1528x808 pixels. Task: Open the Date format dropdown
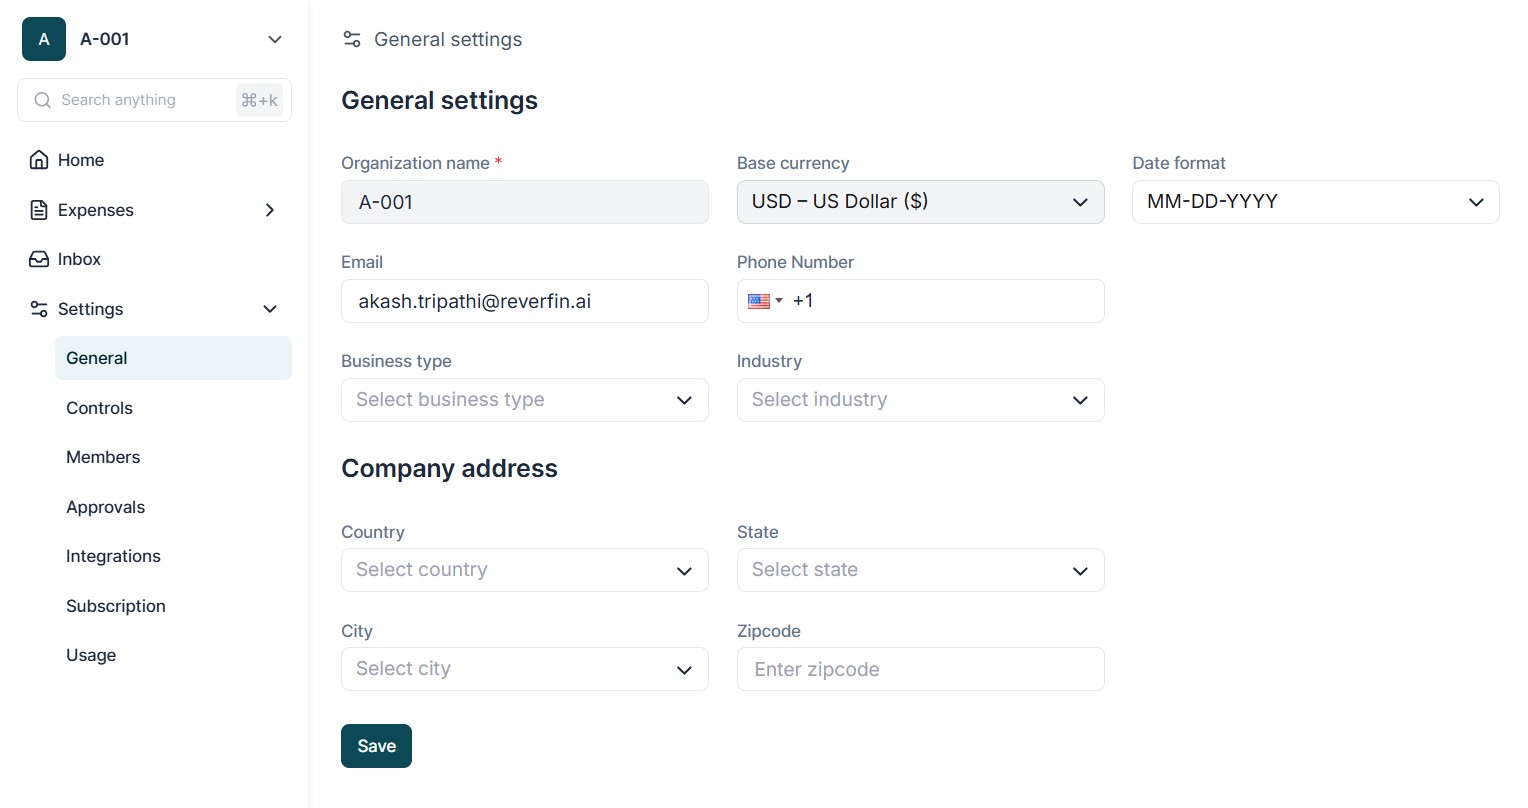click(x=1315, y=202)
